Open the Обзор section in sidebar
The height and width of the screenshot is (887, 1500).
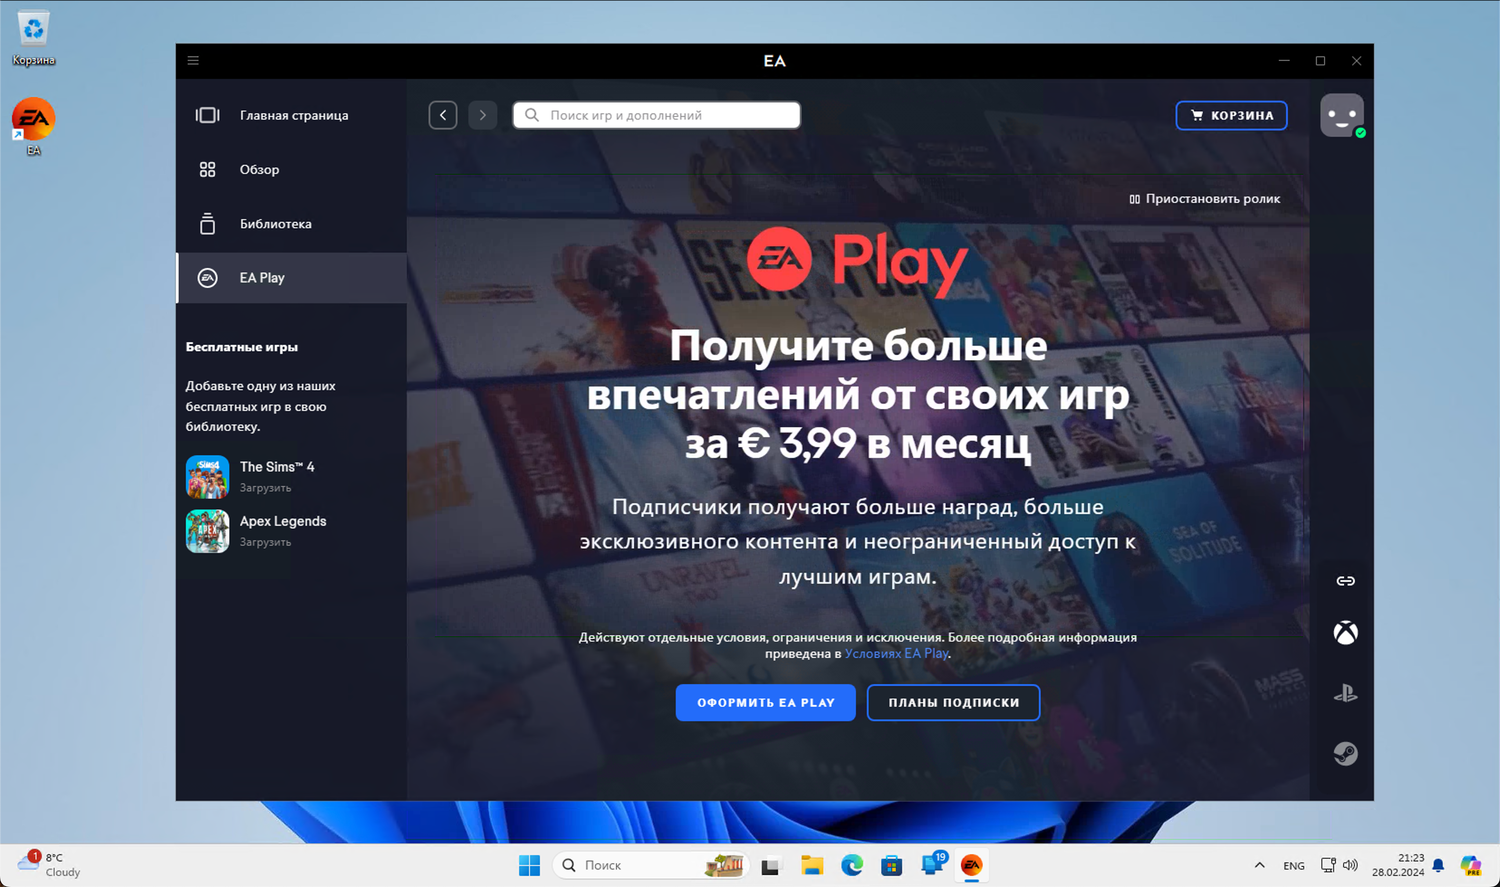(292, 170)
